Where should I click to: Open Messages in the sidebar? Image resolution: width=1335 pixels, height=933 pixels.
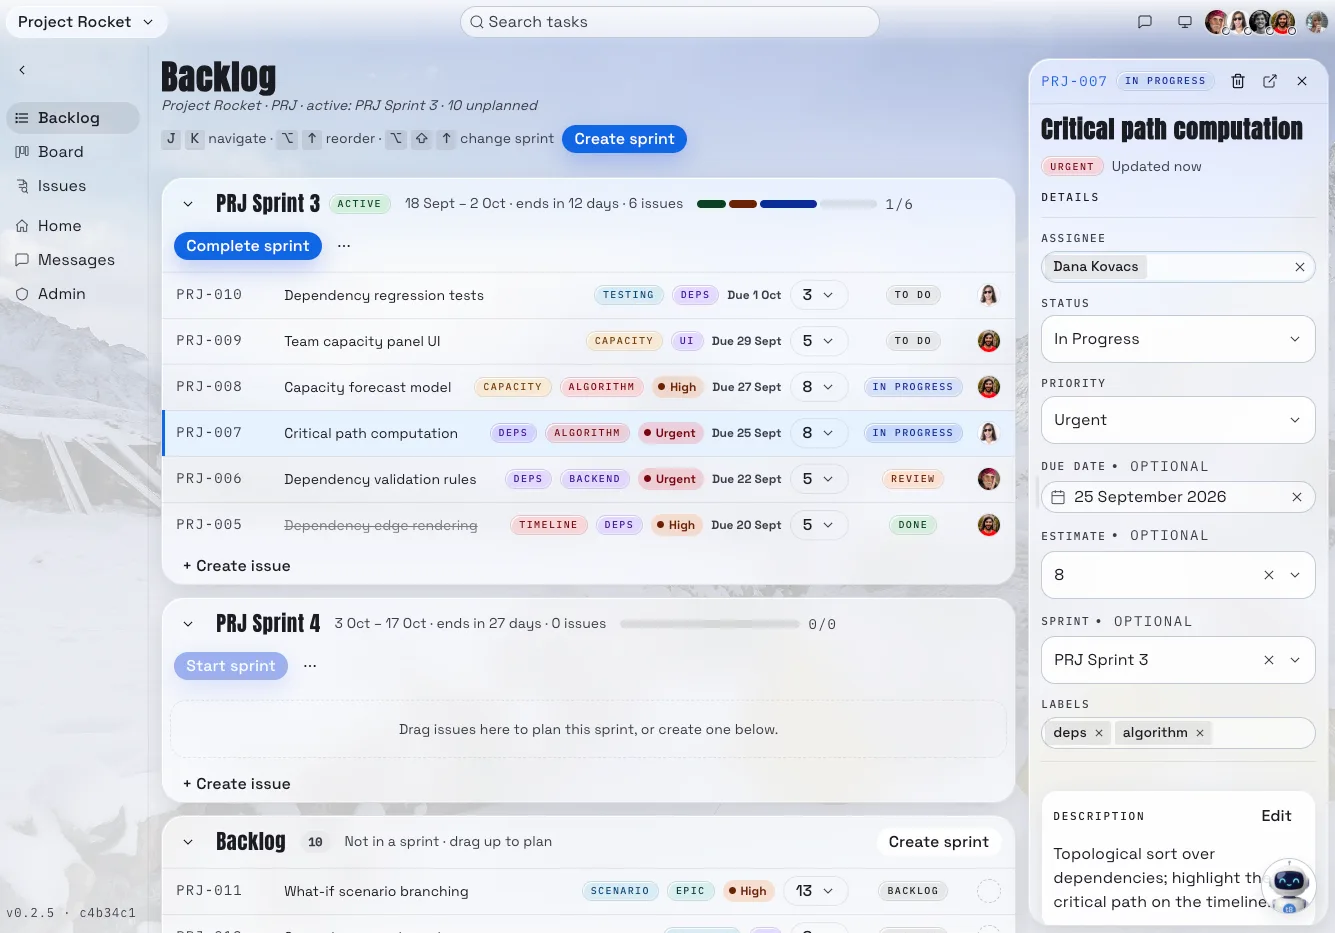tap(73, 260)
